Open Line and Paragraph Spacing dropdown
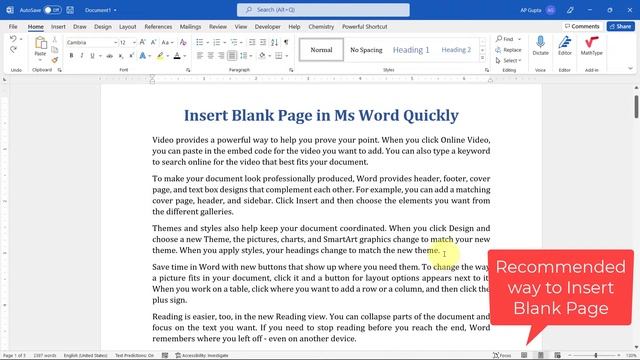The height and width of the screenshot is (360, 640). pos(250,56)
